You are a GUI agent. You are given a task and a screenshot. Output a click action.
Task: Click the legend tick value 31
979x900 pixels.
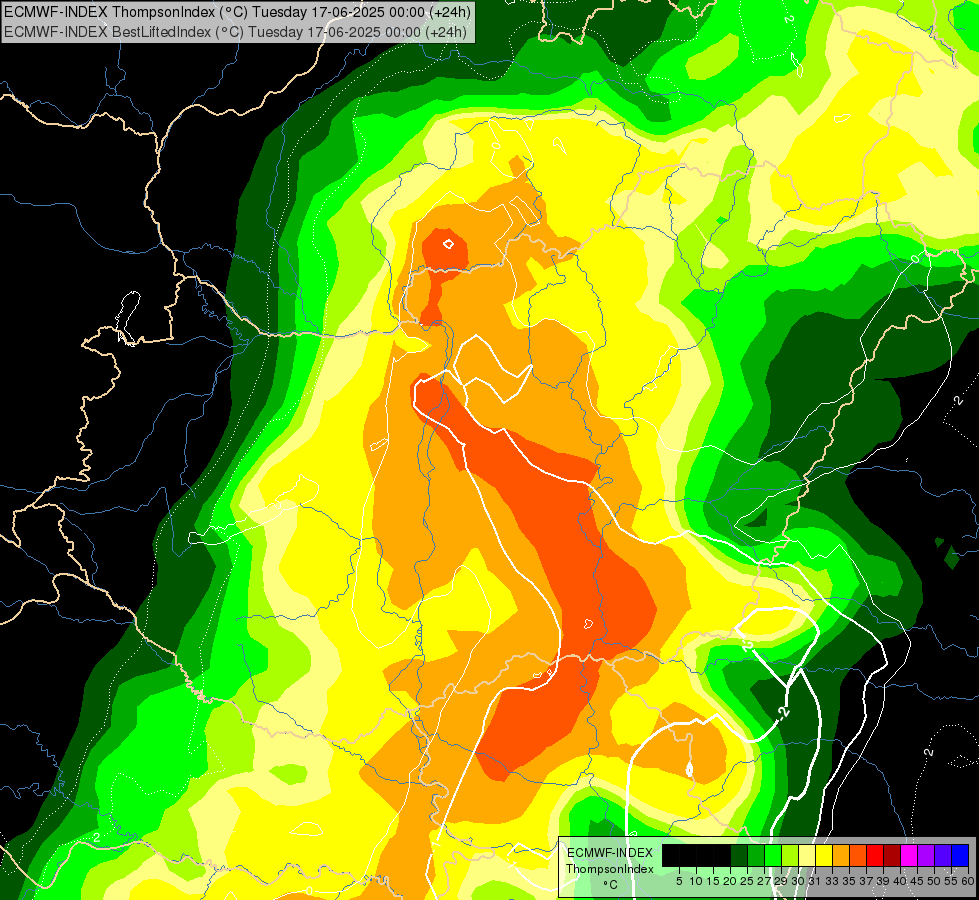815,881
